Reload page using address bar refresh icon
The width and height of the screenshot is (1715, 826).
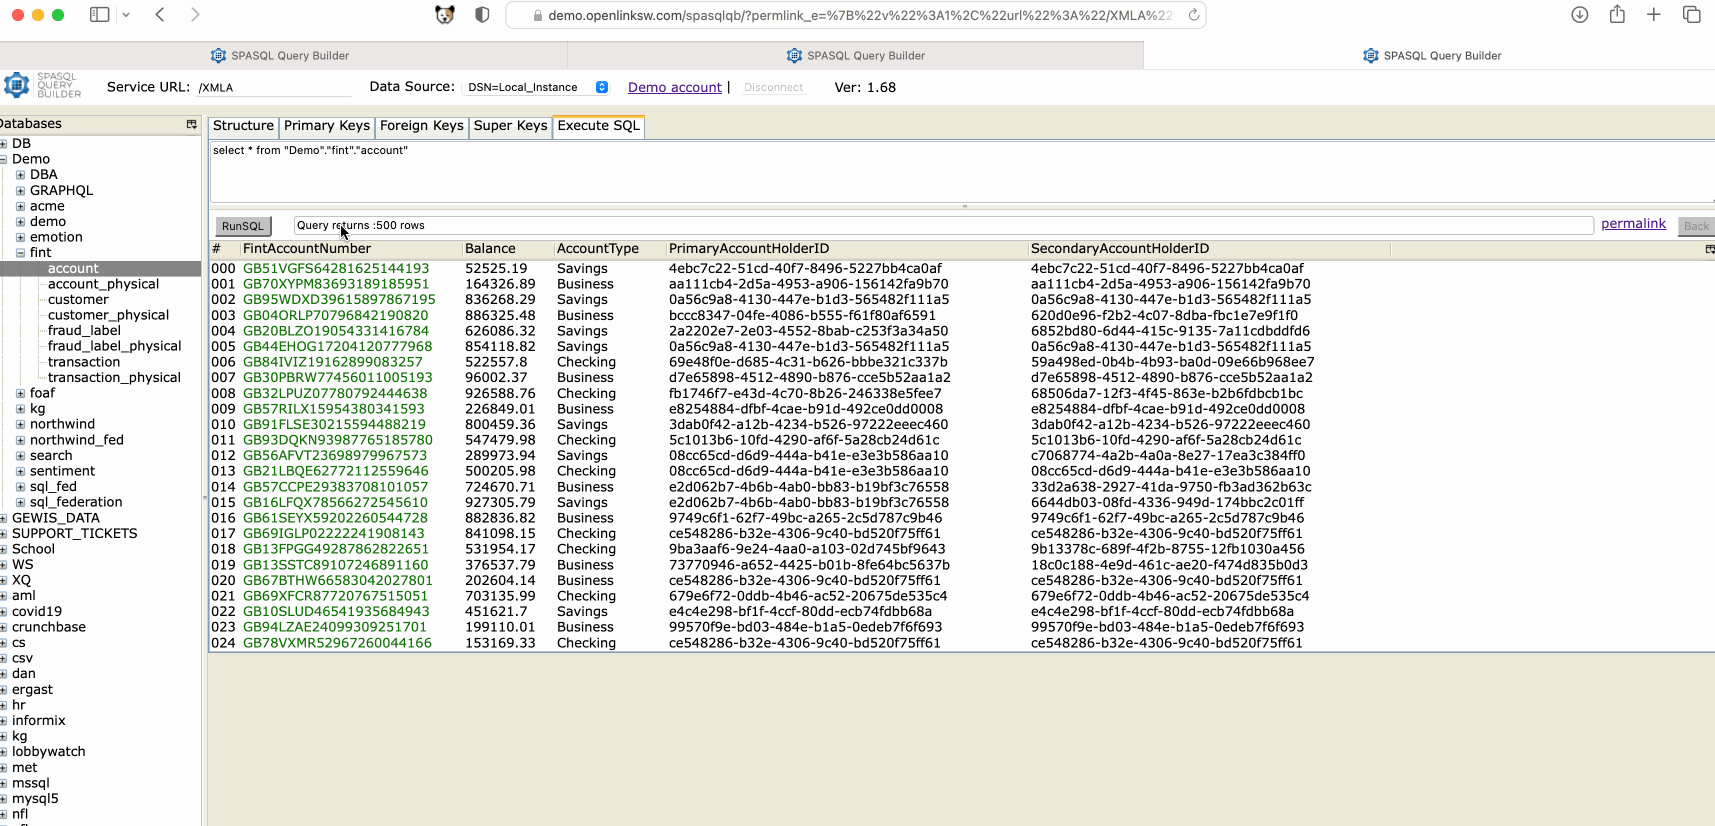pyautogui.click(x=1193, y=15)
